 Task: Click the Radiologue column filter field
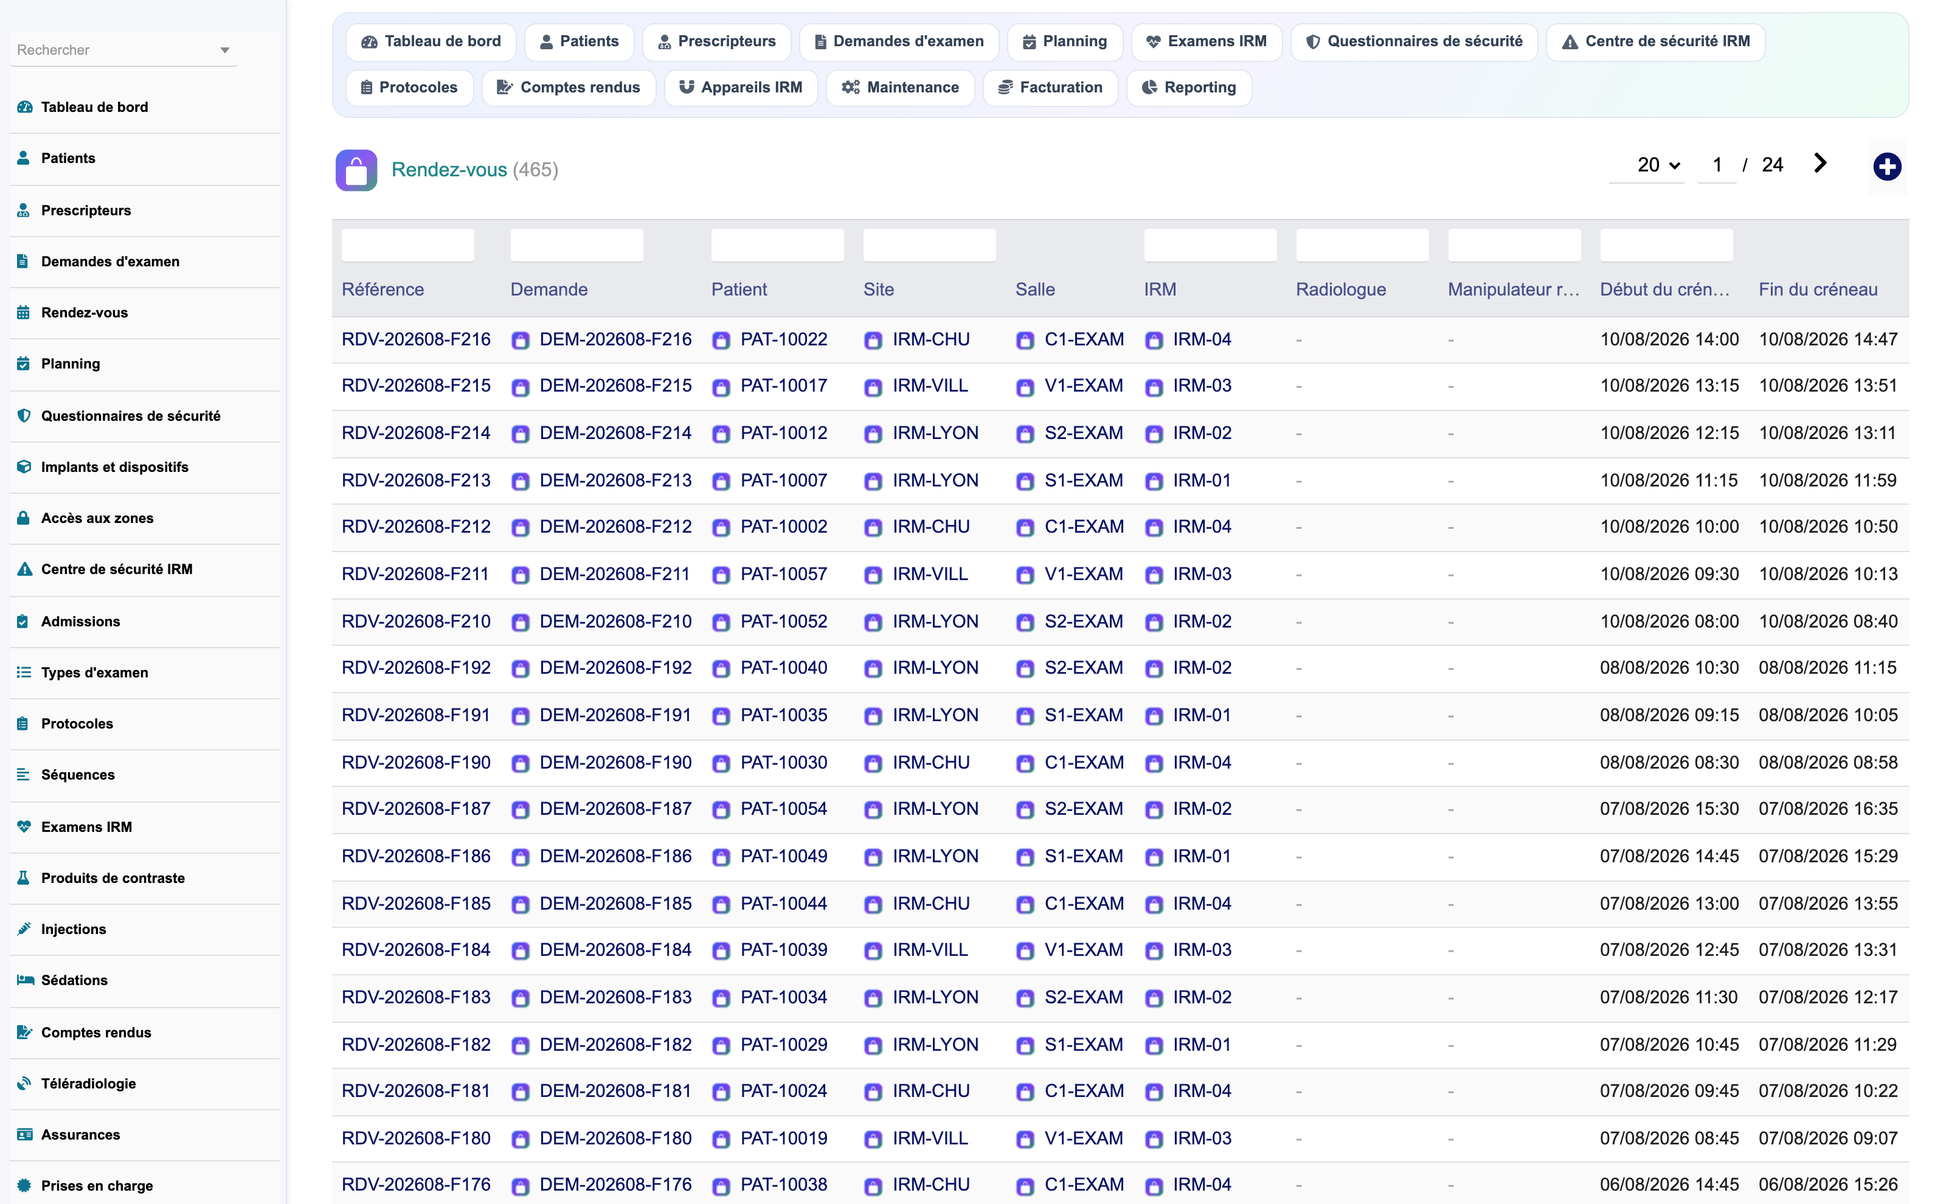(1362, 245)
